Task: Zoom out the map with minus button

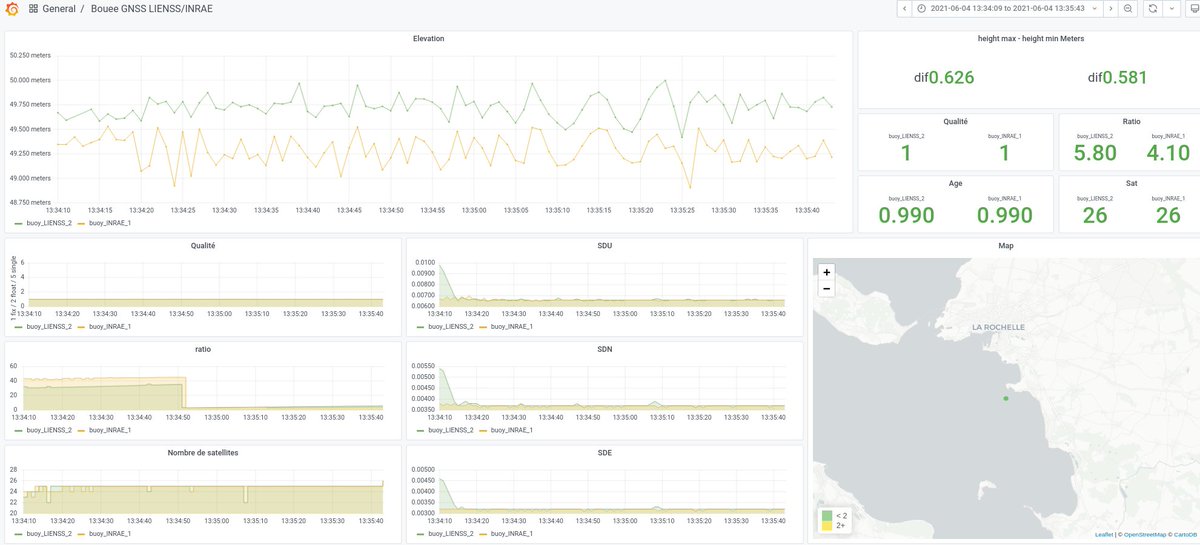Action: (826, 289)
